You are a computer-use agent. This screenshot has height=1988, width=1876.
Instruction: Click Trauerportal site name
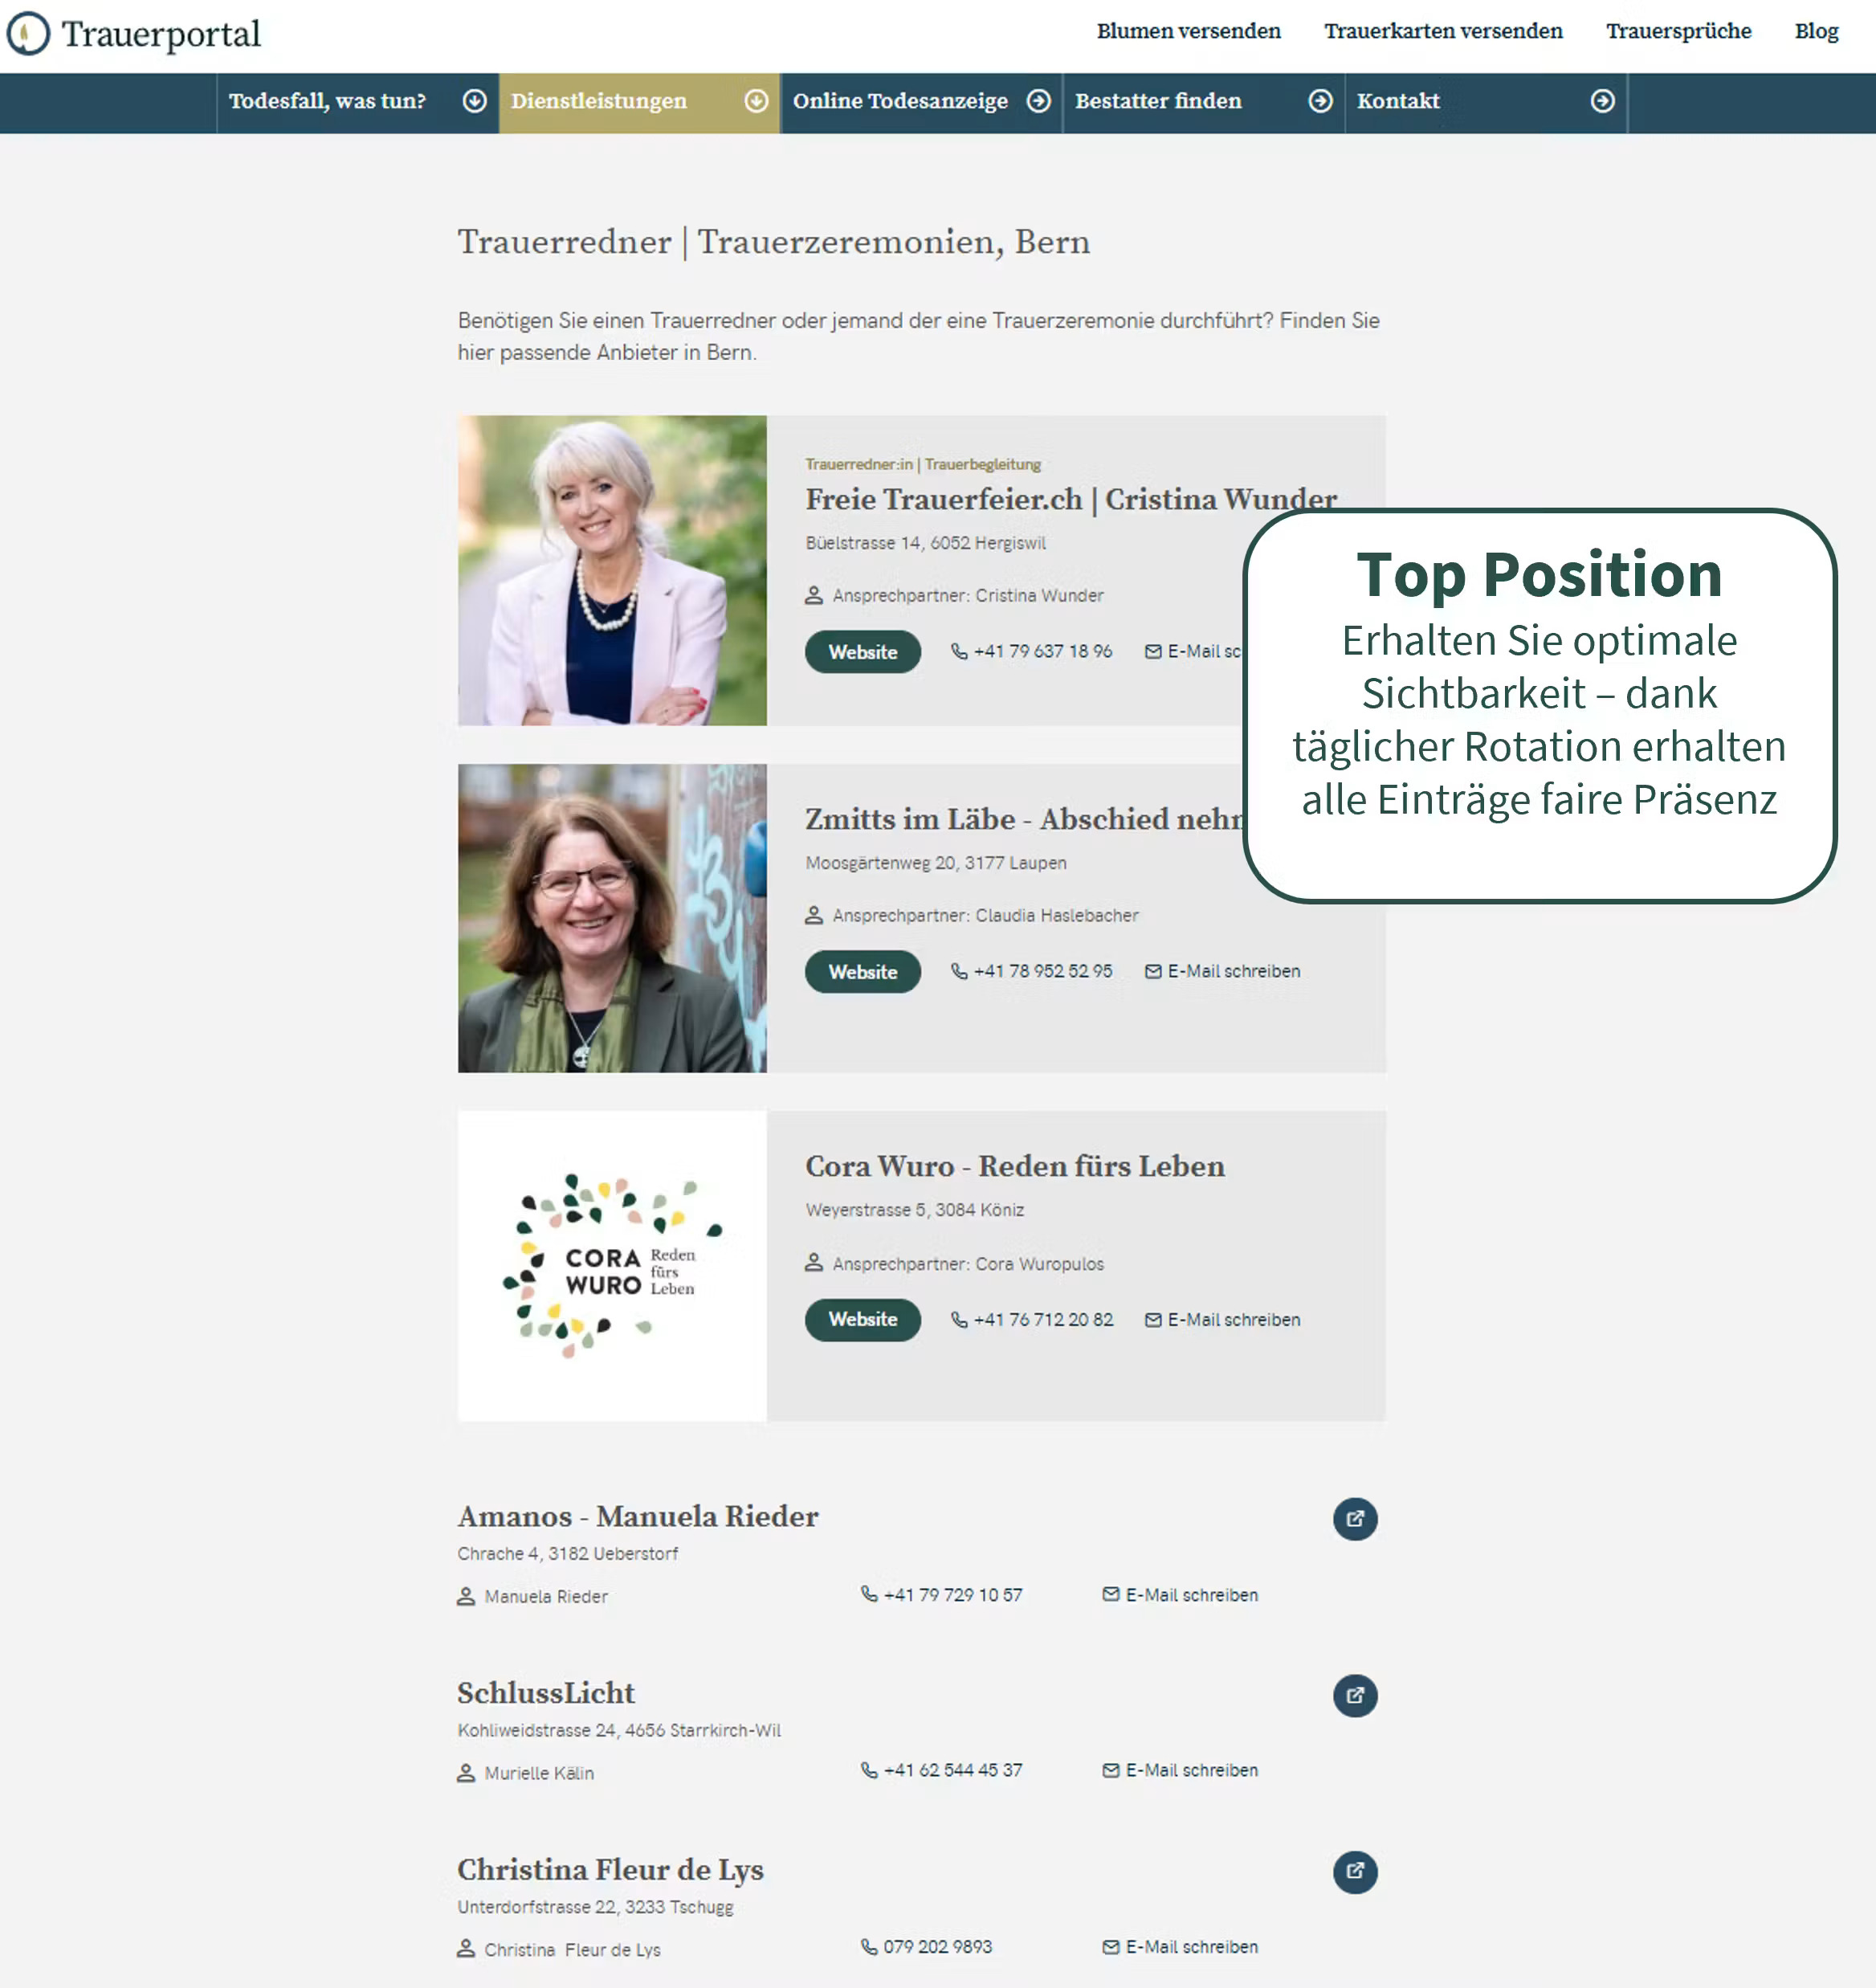161,34
